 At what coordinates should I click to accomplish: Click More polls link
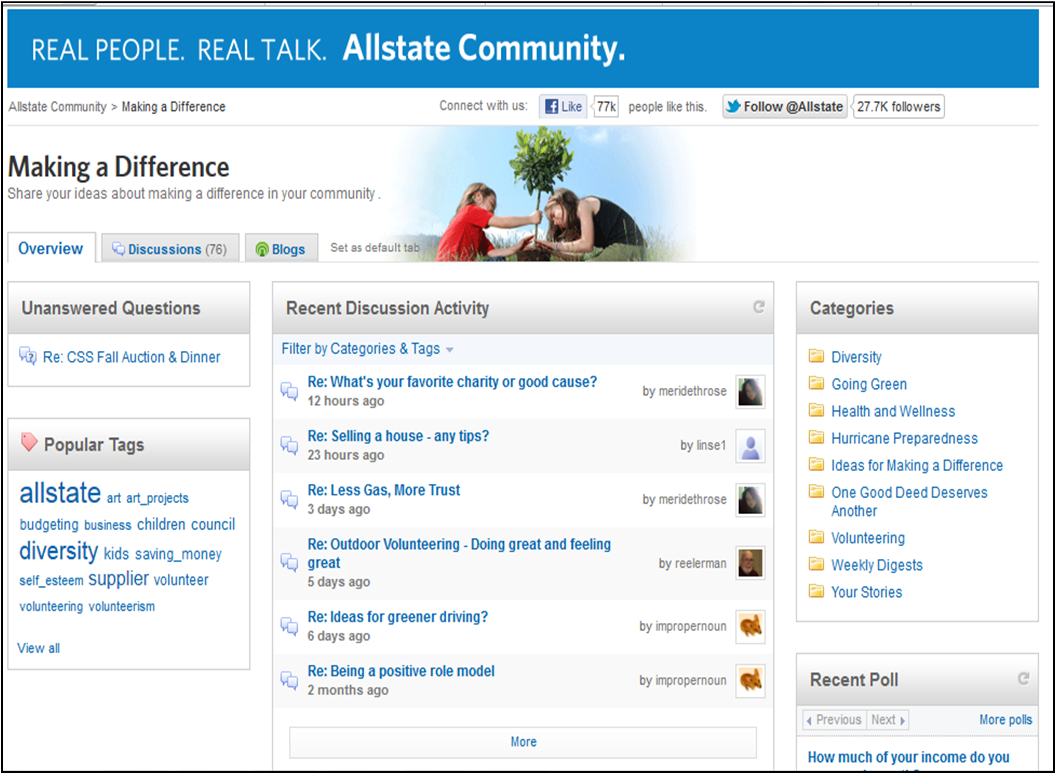tap(1005, 719)
